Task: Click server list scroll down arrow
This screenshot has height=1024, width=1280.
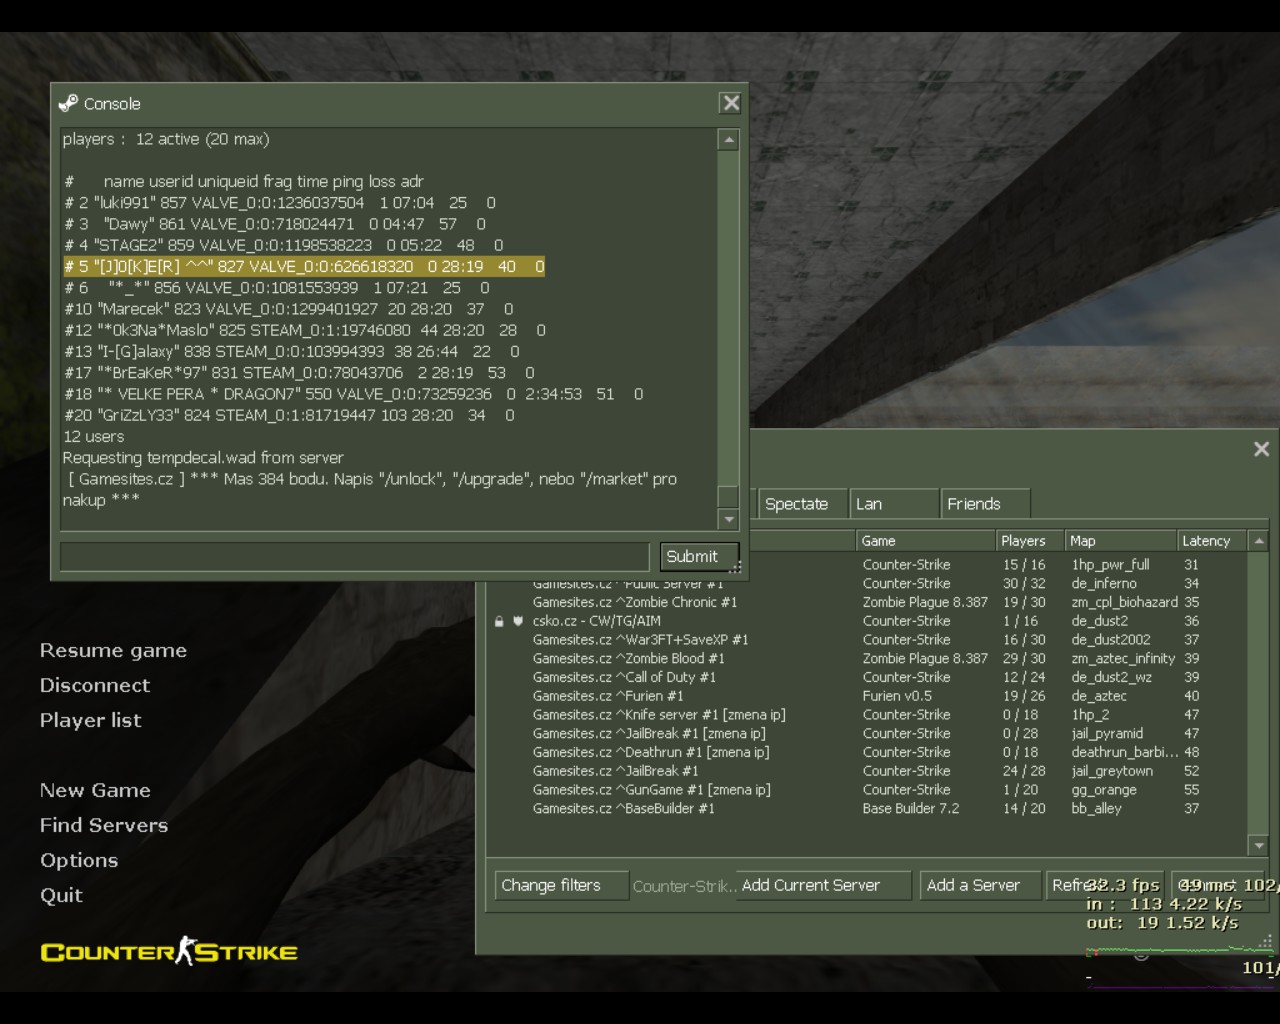Action: pyautogui.click(x=1259, y=846)
